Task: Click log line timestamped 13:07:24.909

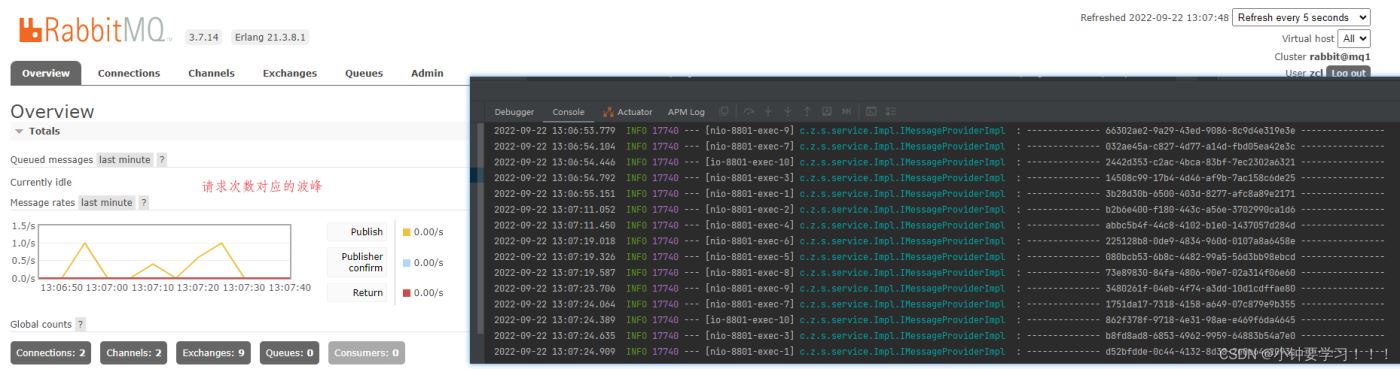Action: coord(940,352)
